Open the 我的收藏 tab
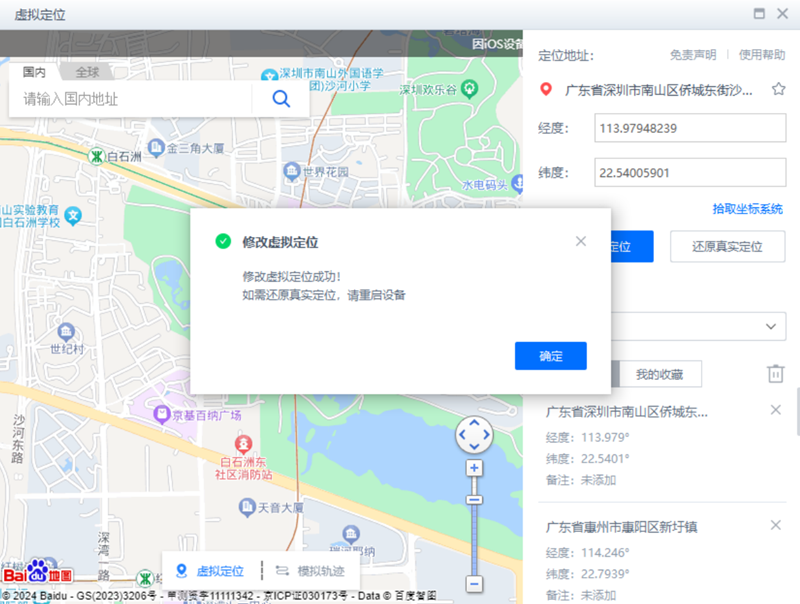 pos(659,373)
